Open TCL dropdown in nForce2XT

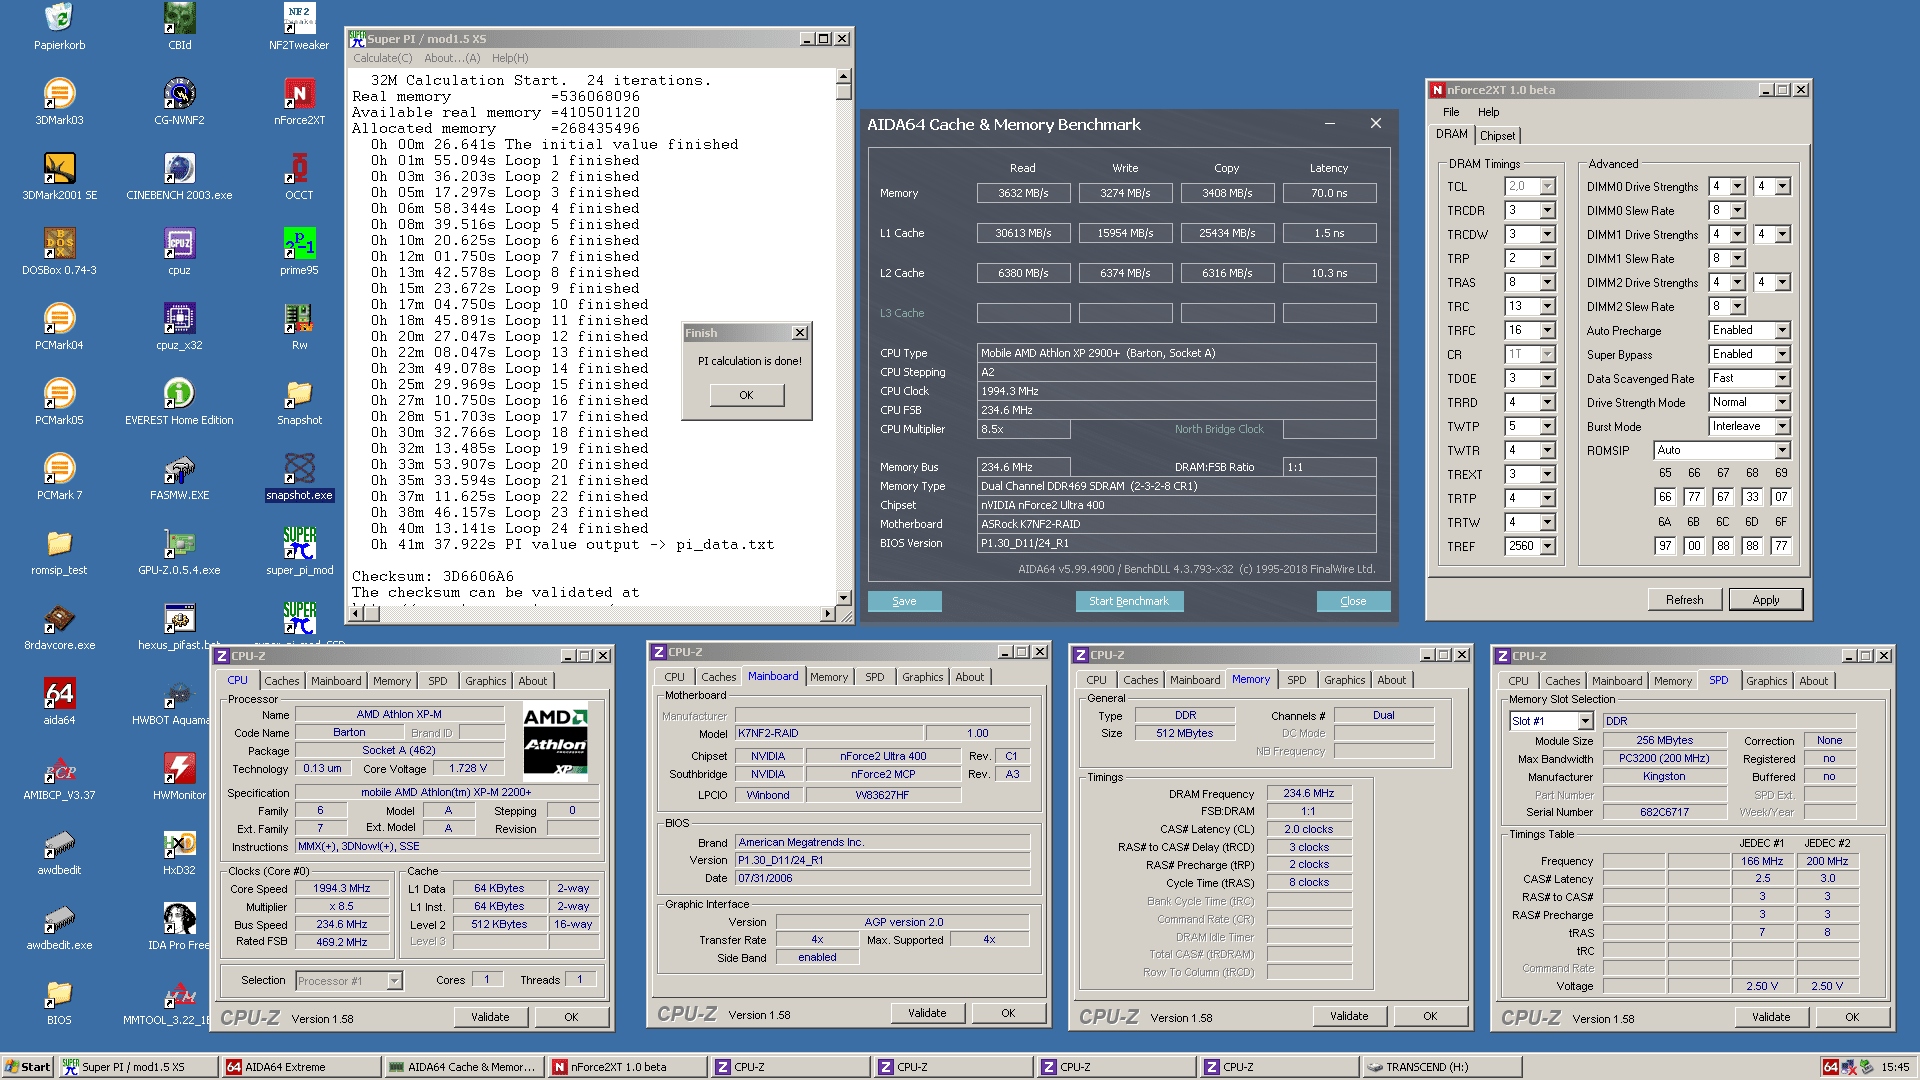(x=1547, y=187)
